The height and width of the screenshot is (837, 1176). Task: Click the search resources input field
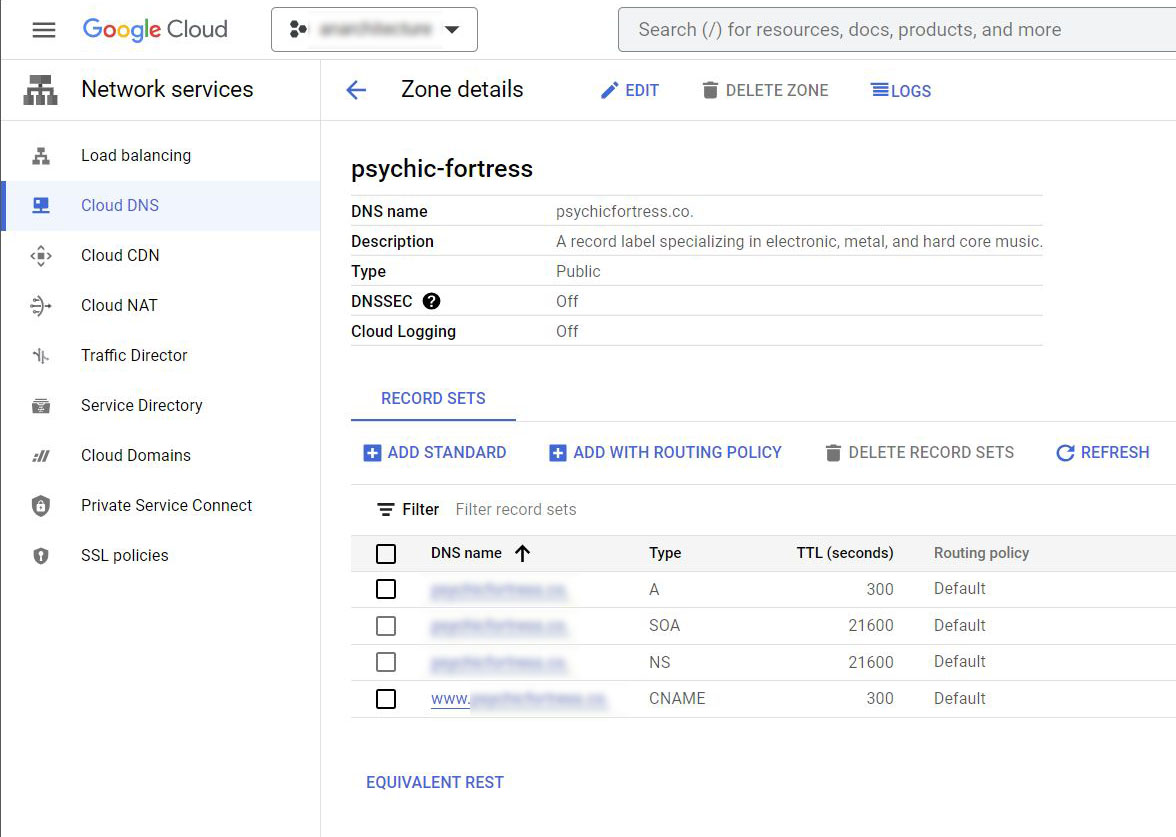(896, 30)
